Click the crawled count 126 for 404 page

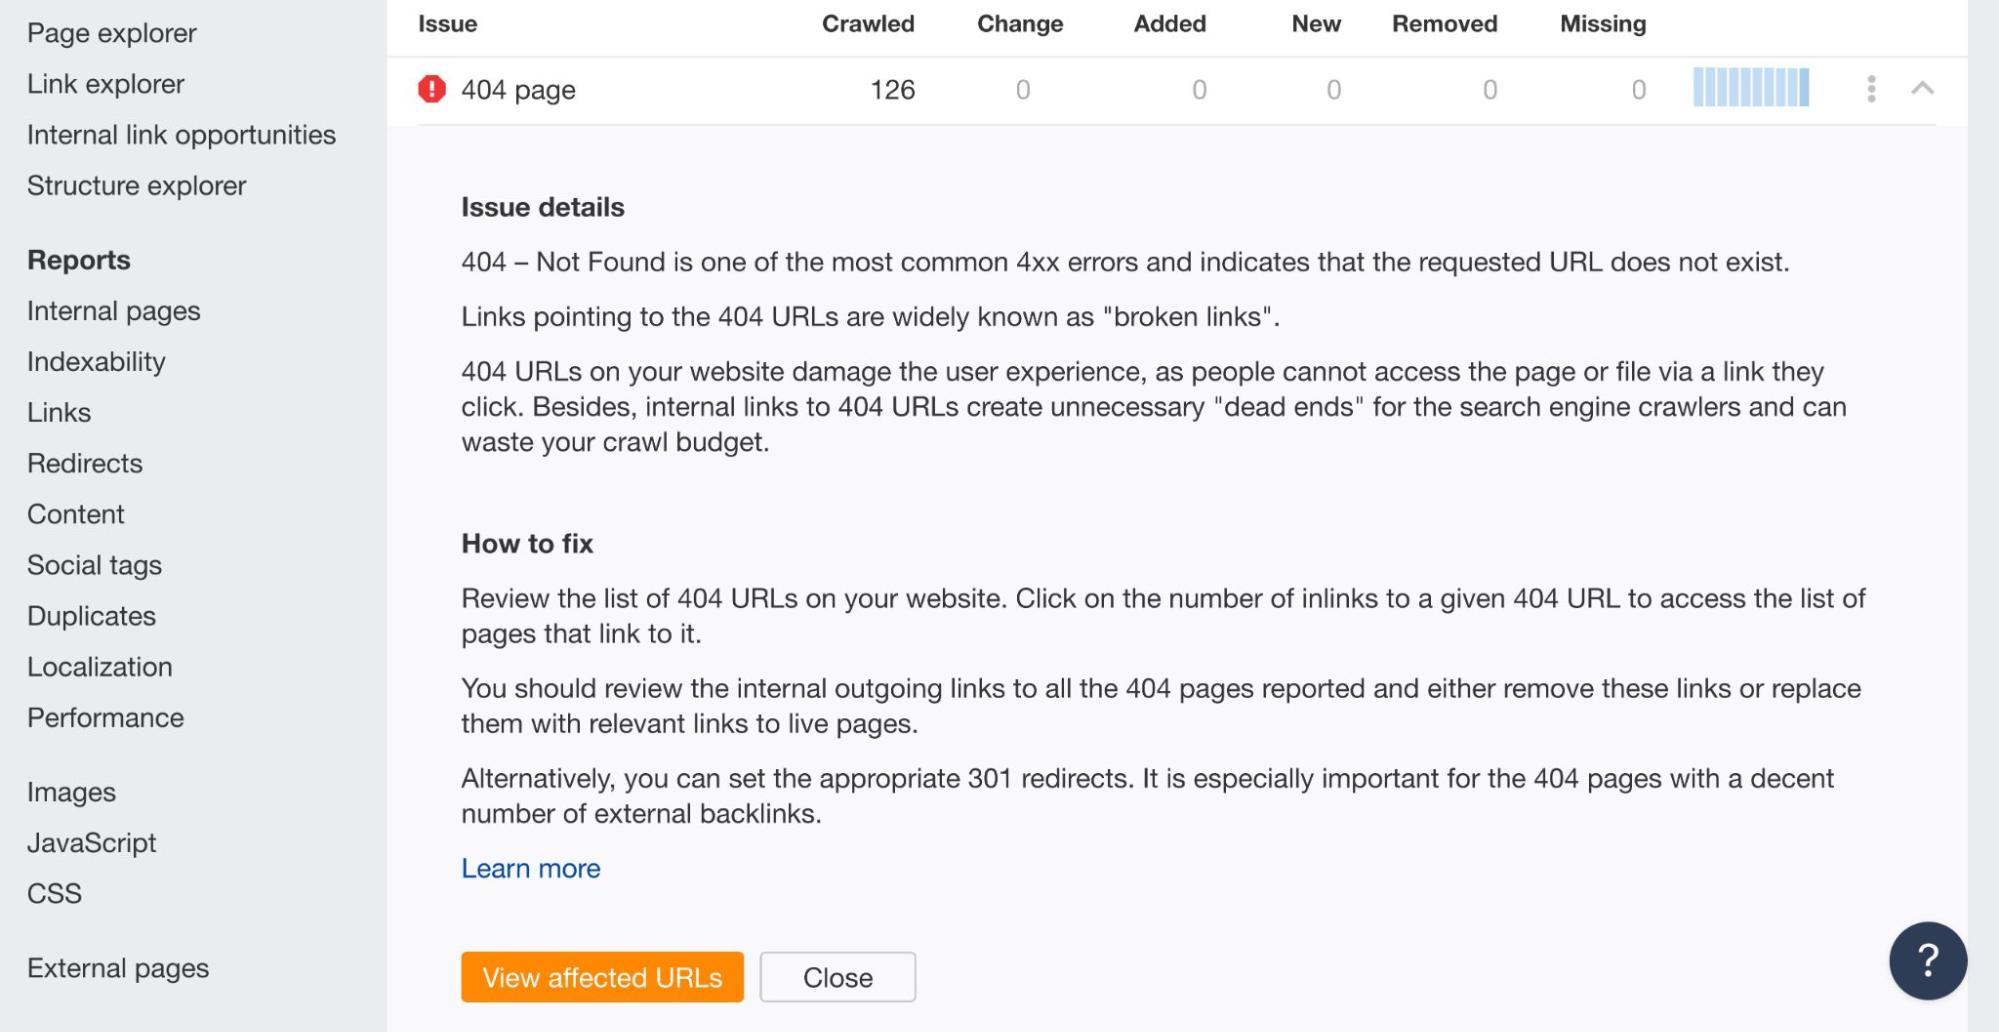[x=890, y=89]
